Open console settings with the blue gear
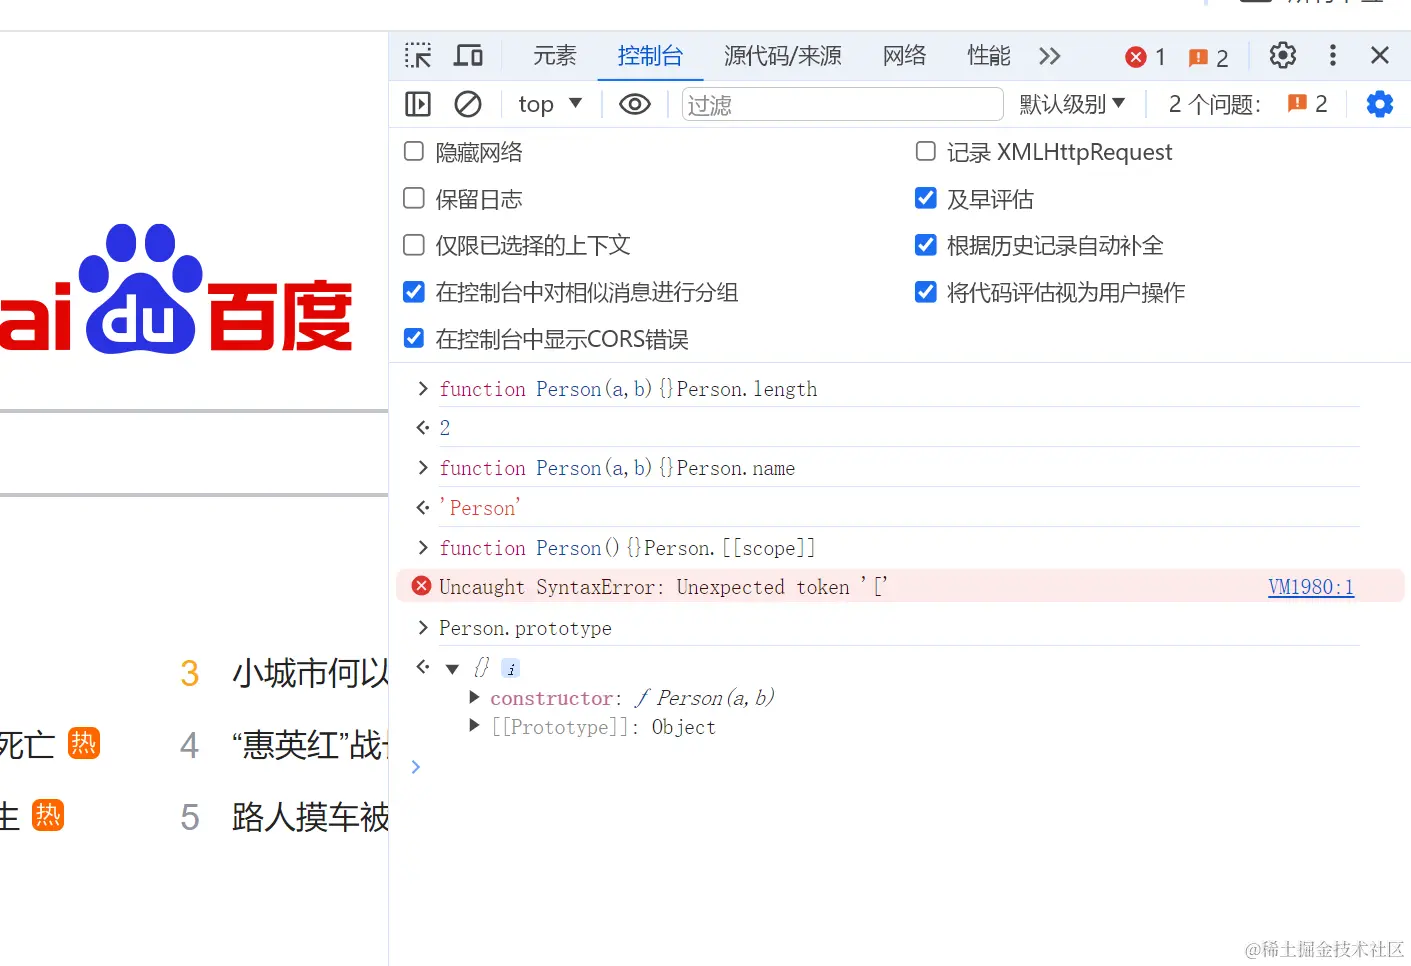 [x=1379, y=103]
